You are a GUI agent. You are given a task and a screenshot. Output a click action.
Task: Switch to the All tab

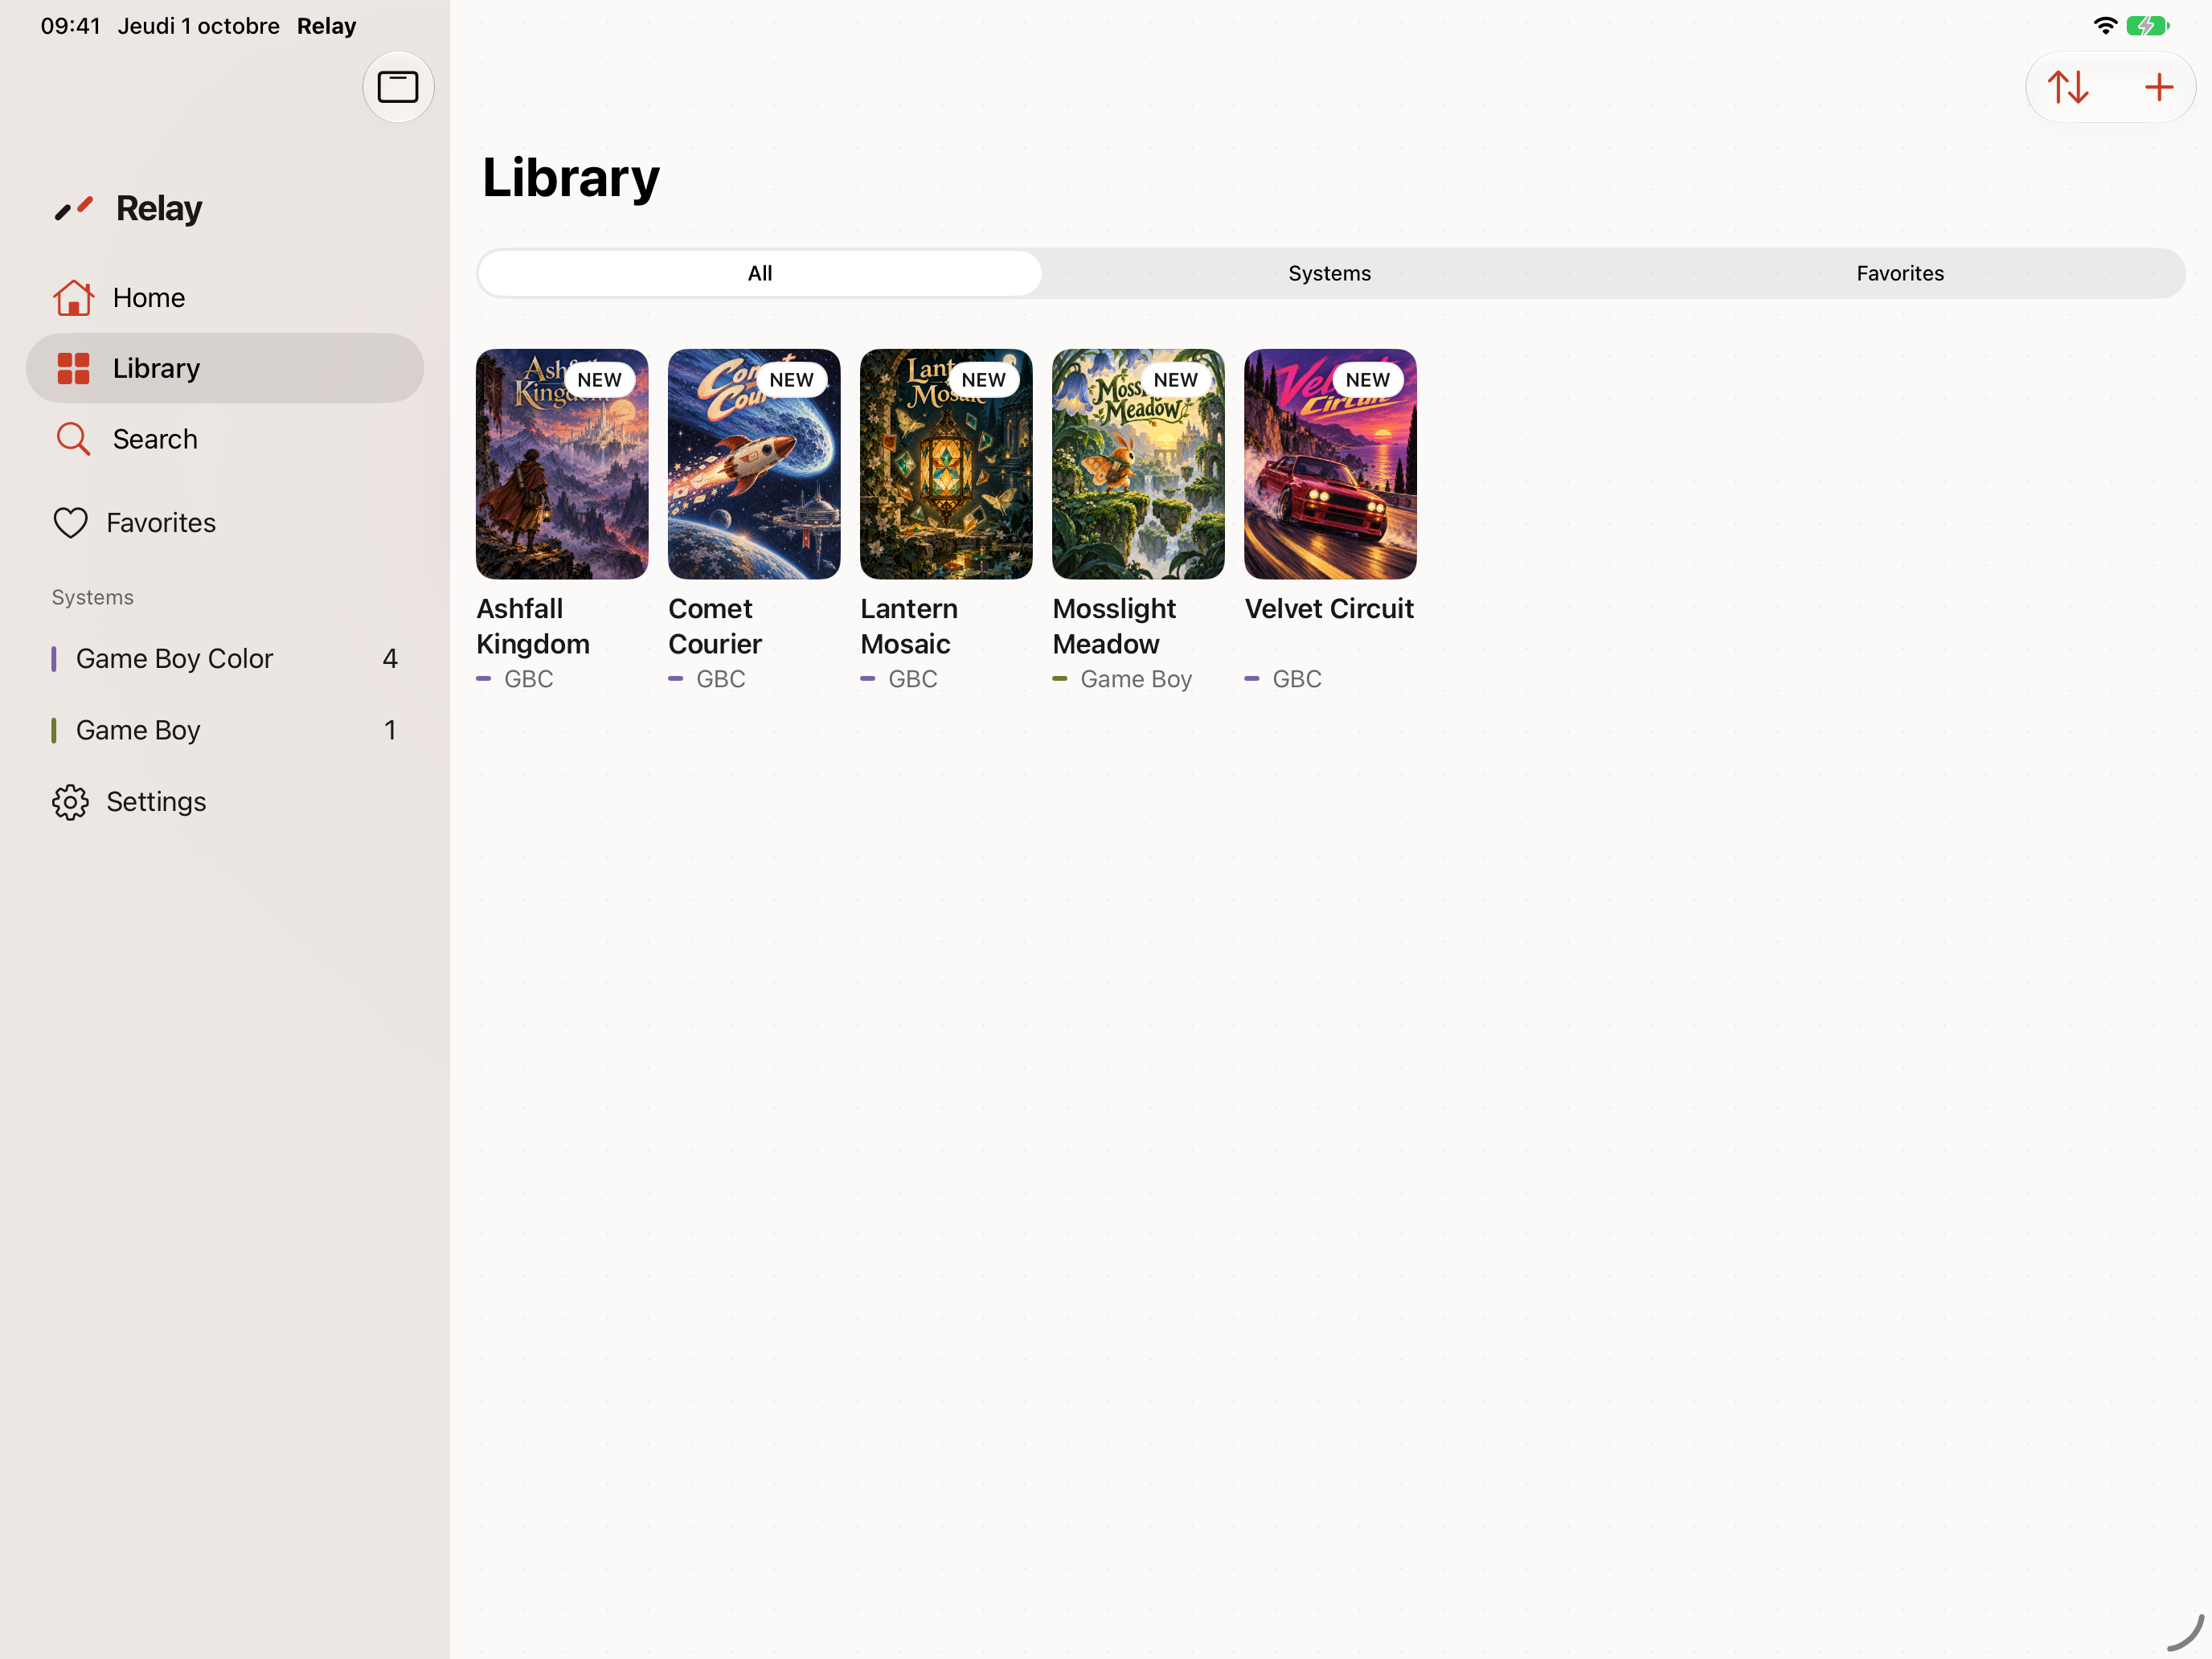pos(760,273)
